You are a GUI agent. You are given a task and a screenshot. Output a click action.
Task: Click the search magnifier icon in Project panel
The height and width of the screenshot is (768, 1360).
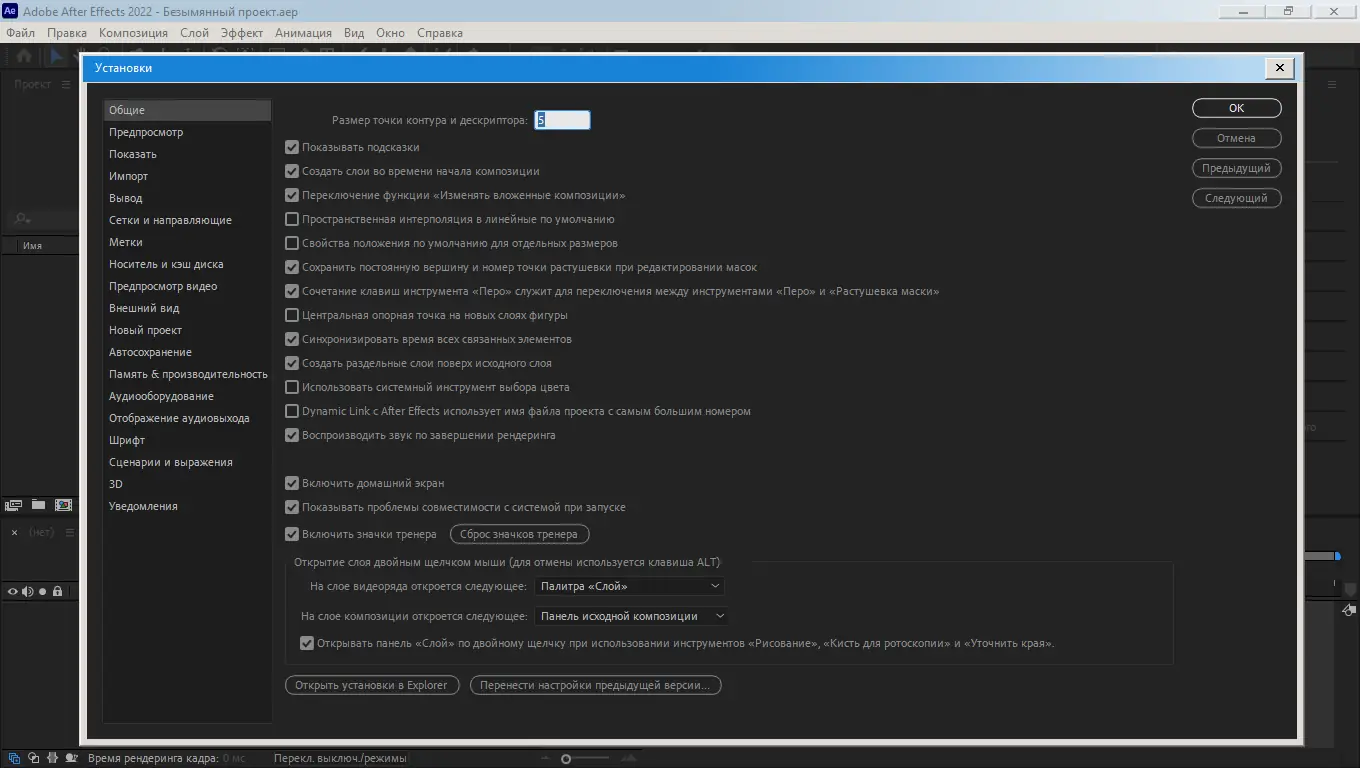(21, 219)
